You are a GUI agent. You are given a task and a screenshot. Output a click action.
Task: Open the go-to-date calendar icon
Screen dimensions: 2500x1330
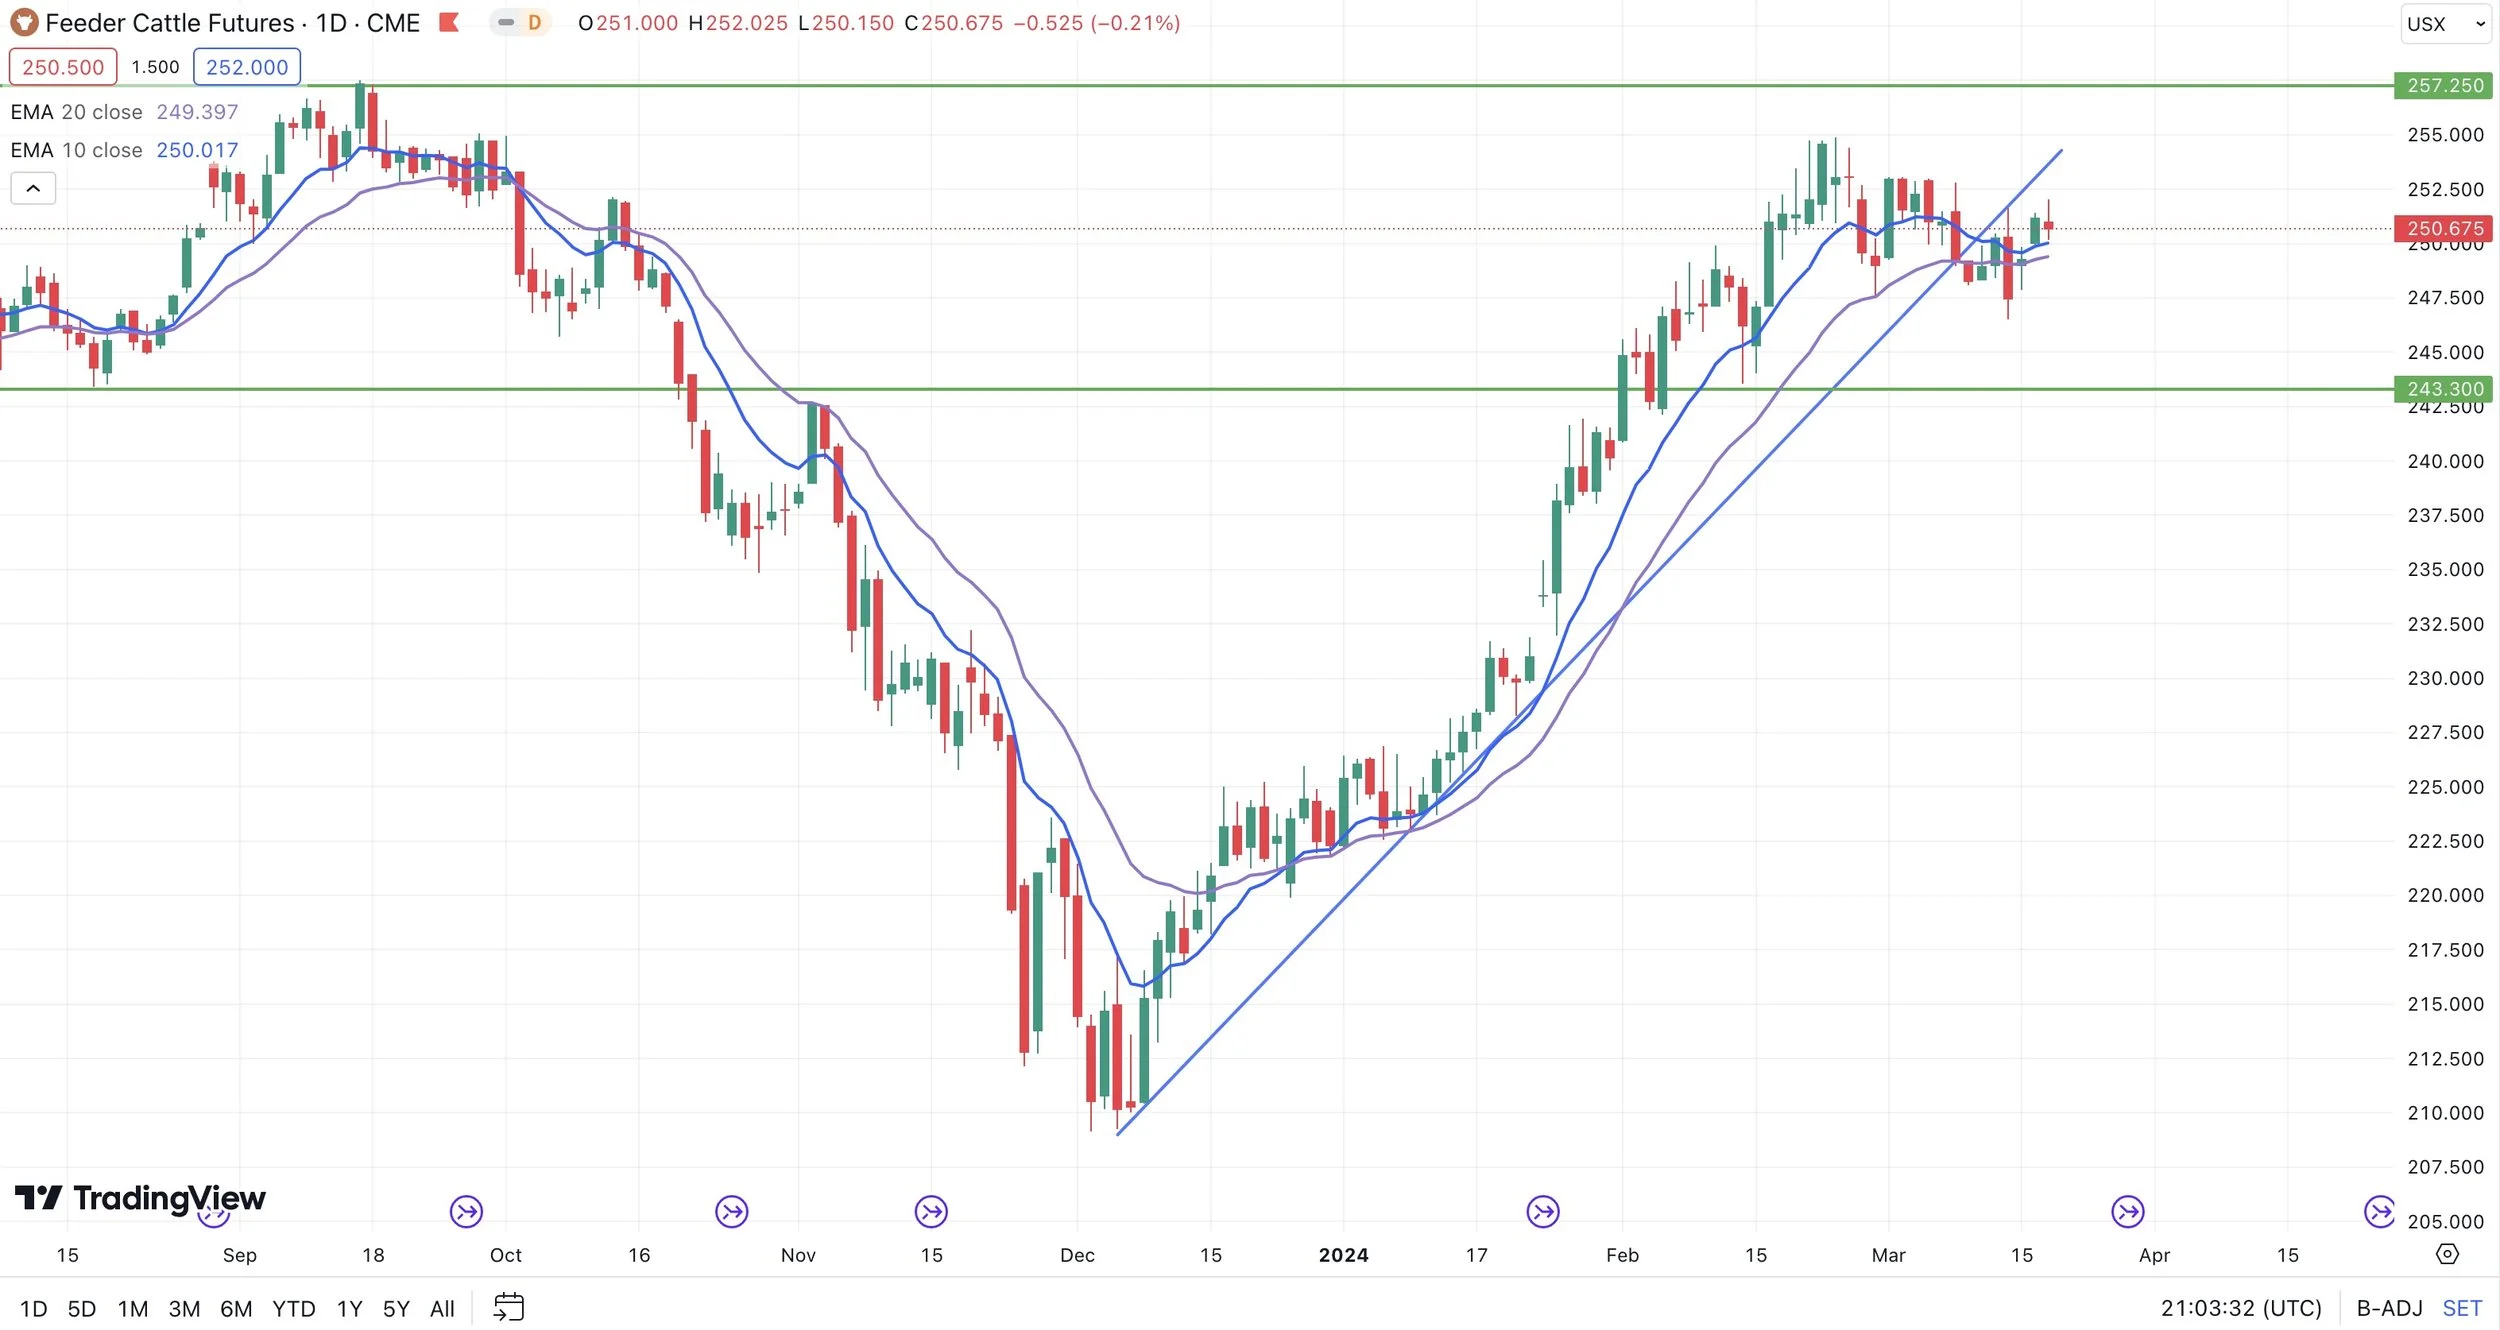[509, 1307]
